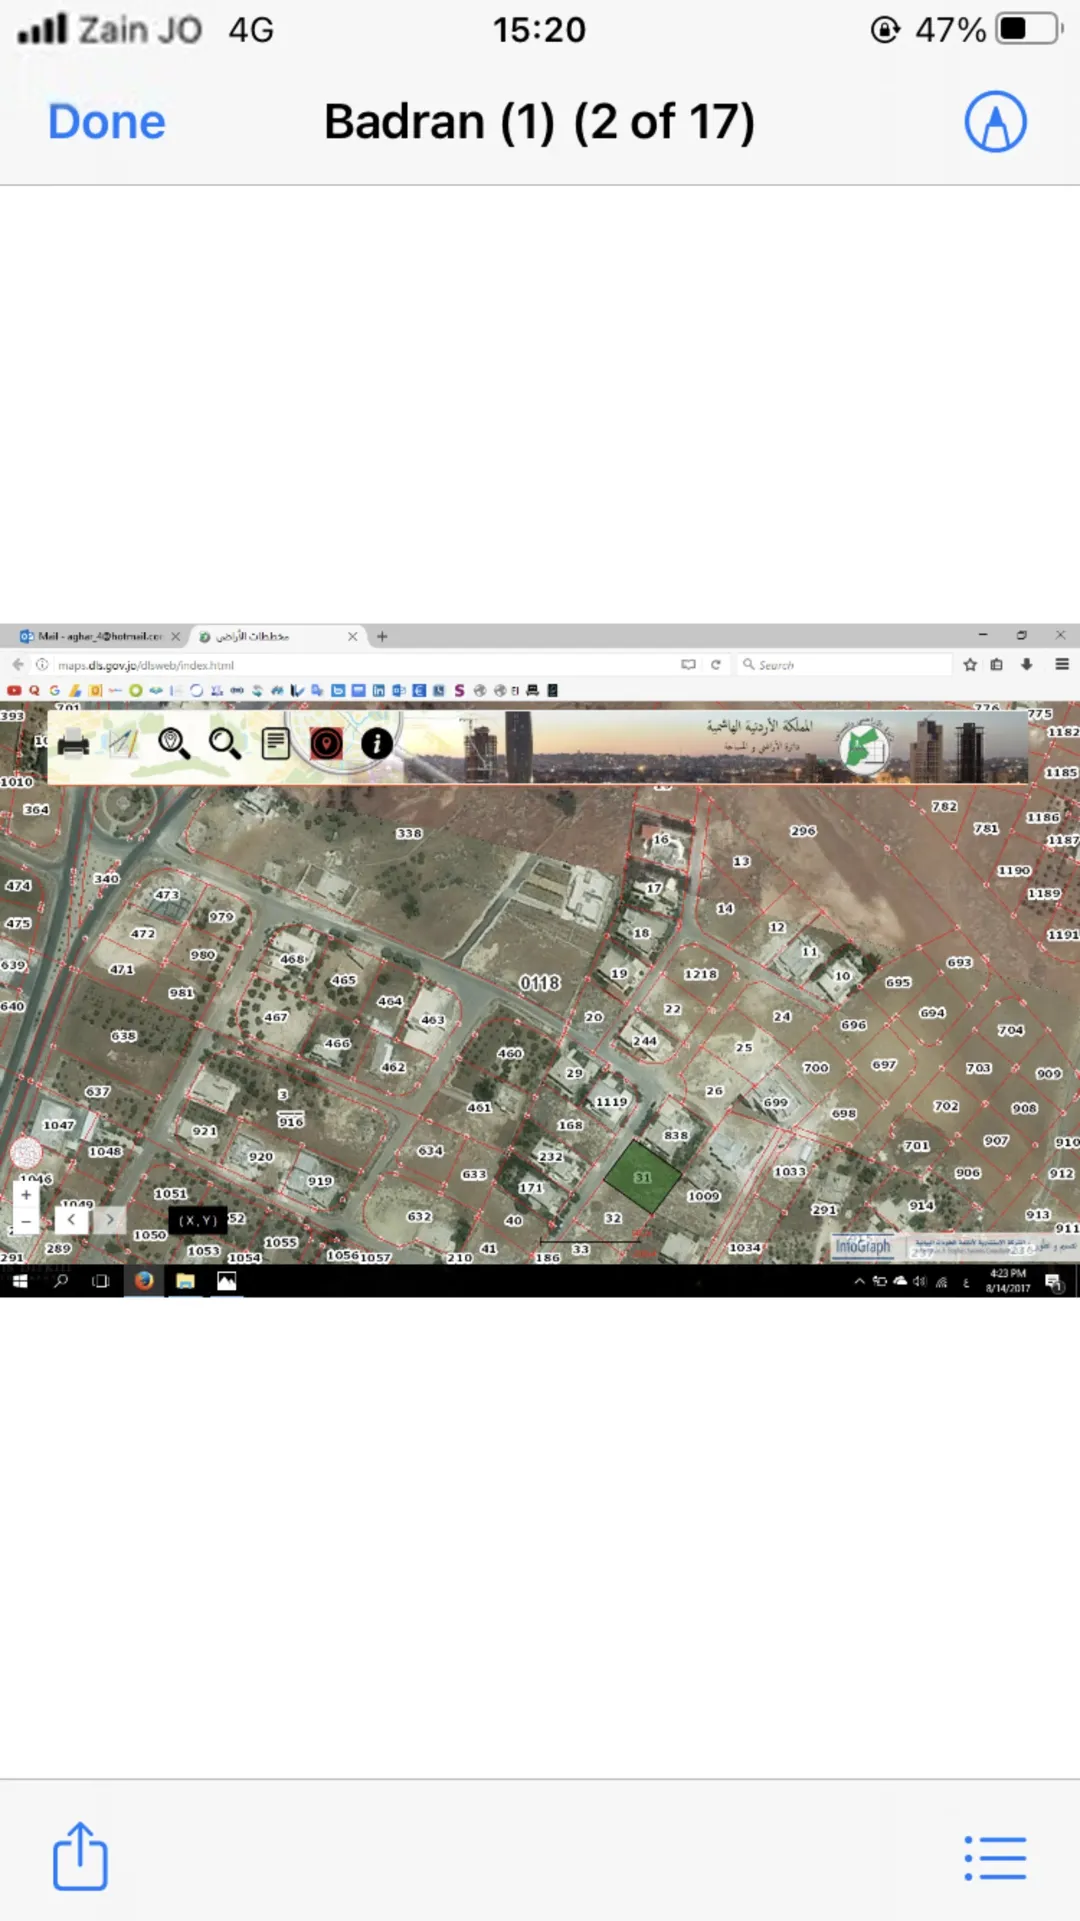
Task: Click the red location pin icon
Action: 326,744
